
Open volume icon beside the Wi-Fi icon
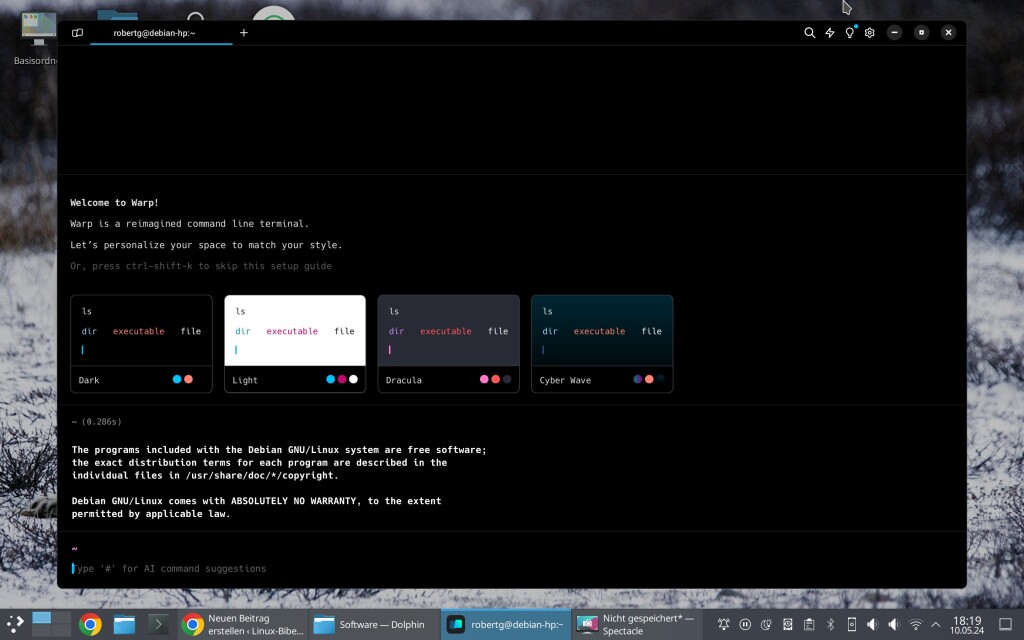coord(894,625)
